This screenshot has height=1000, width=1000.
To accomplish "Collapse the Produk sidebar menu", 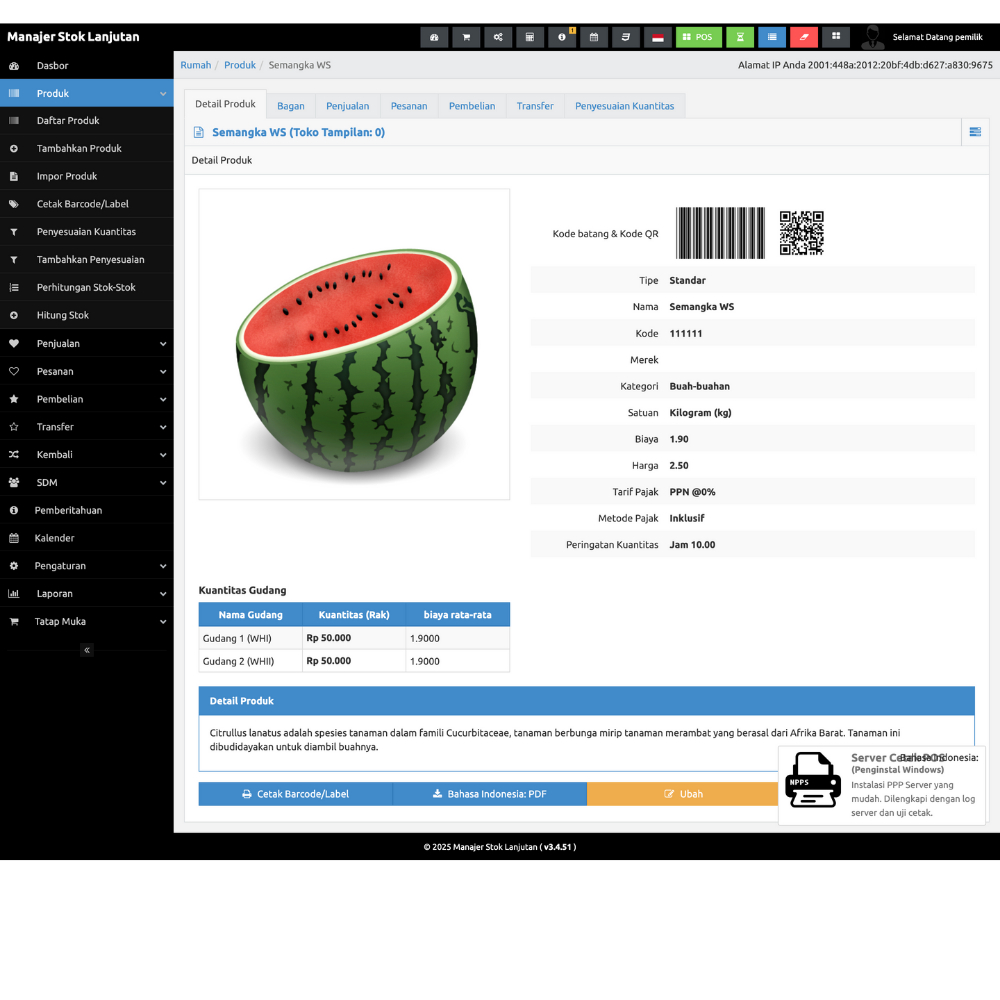I will [x=87, y=94].
